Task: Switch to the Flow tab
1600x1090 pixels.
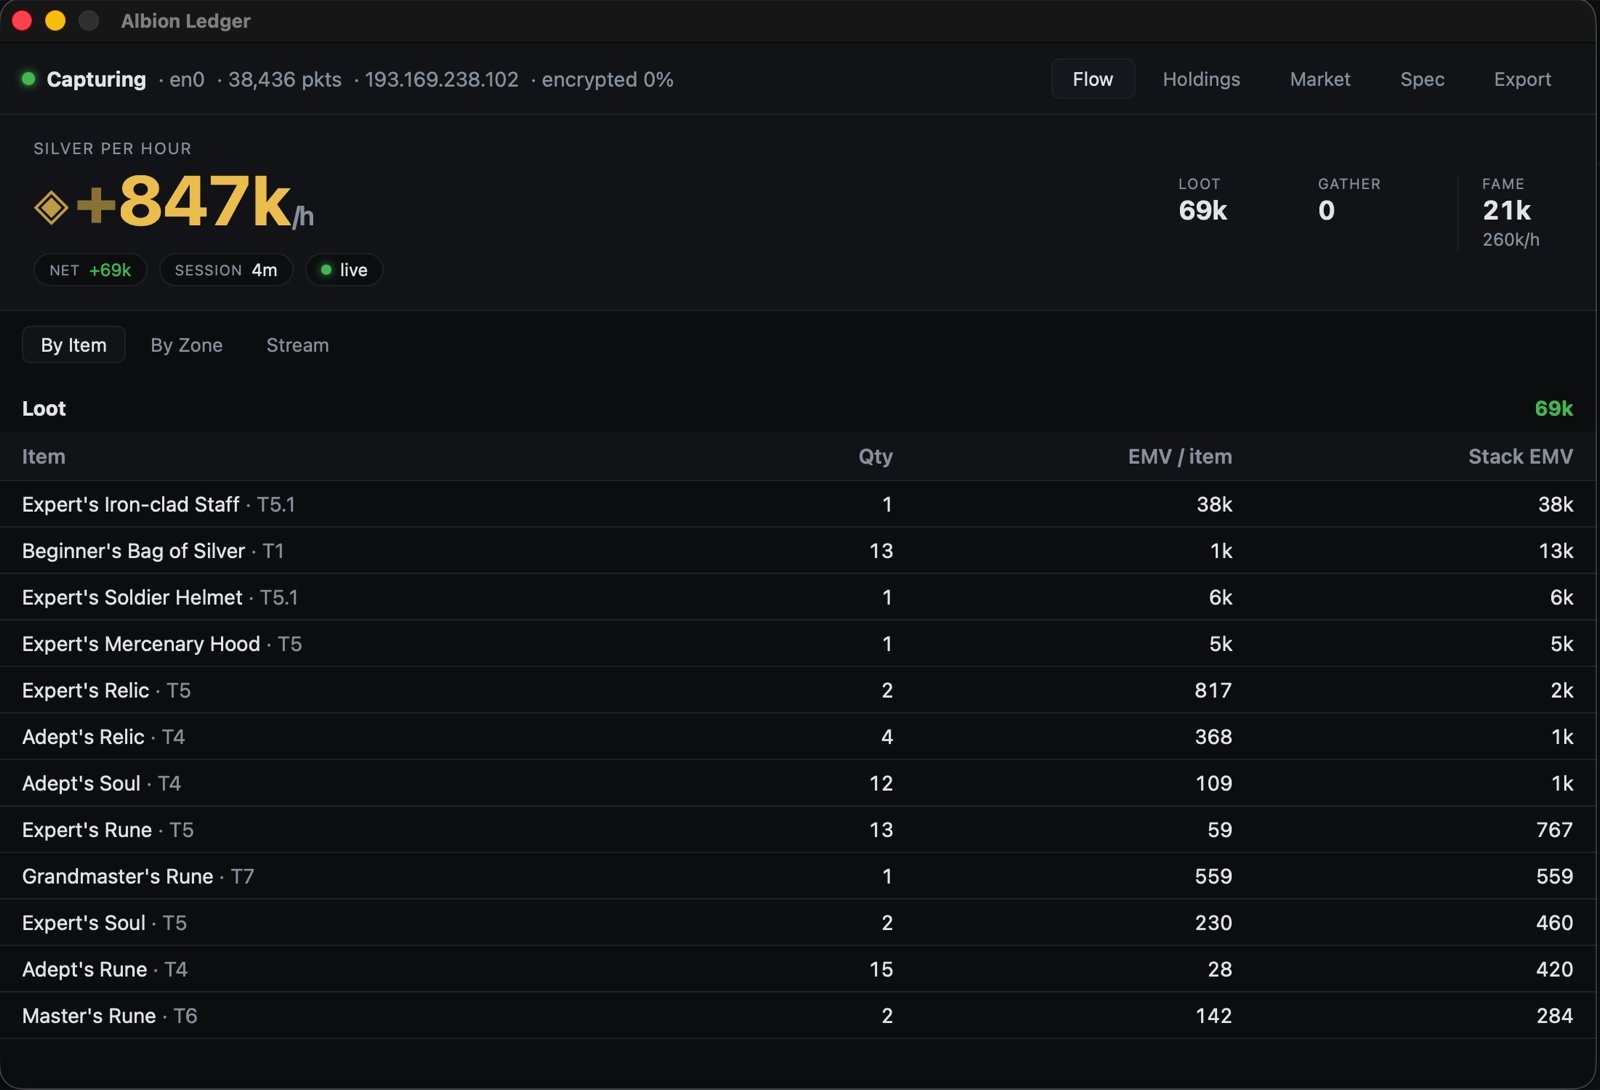Action: pos(1092,79)
